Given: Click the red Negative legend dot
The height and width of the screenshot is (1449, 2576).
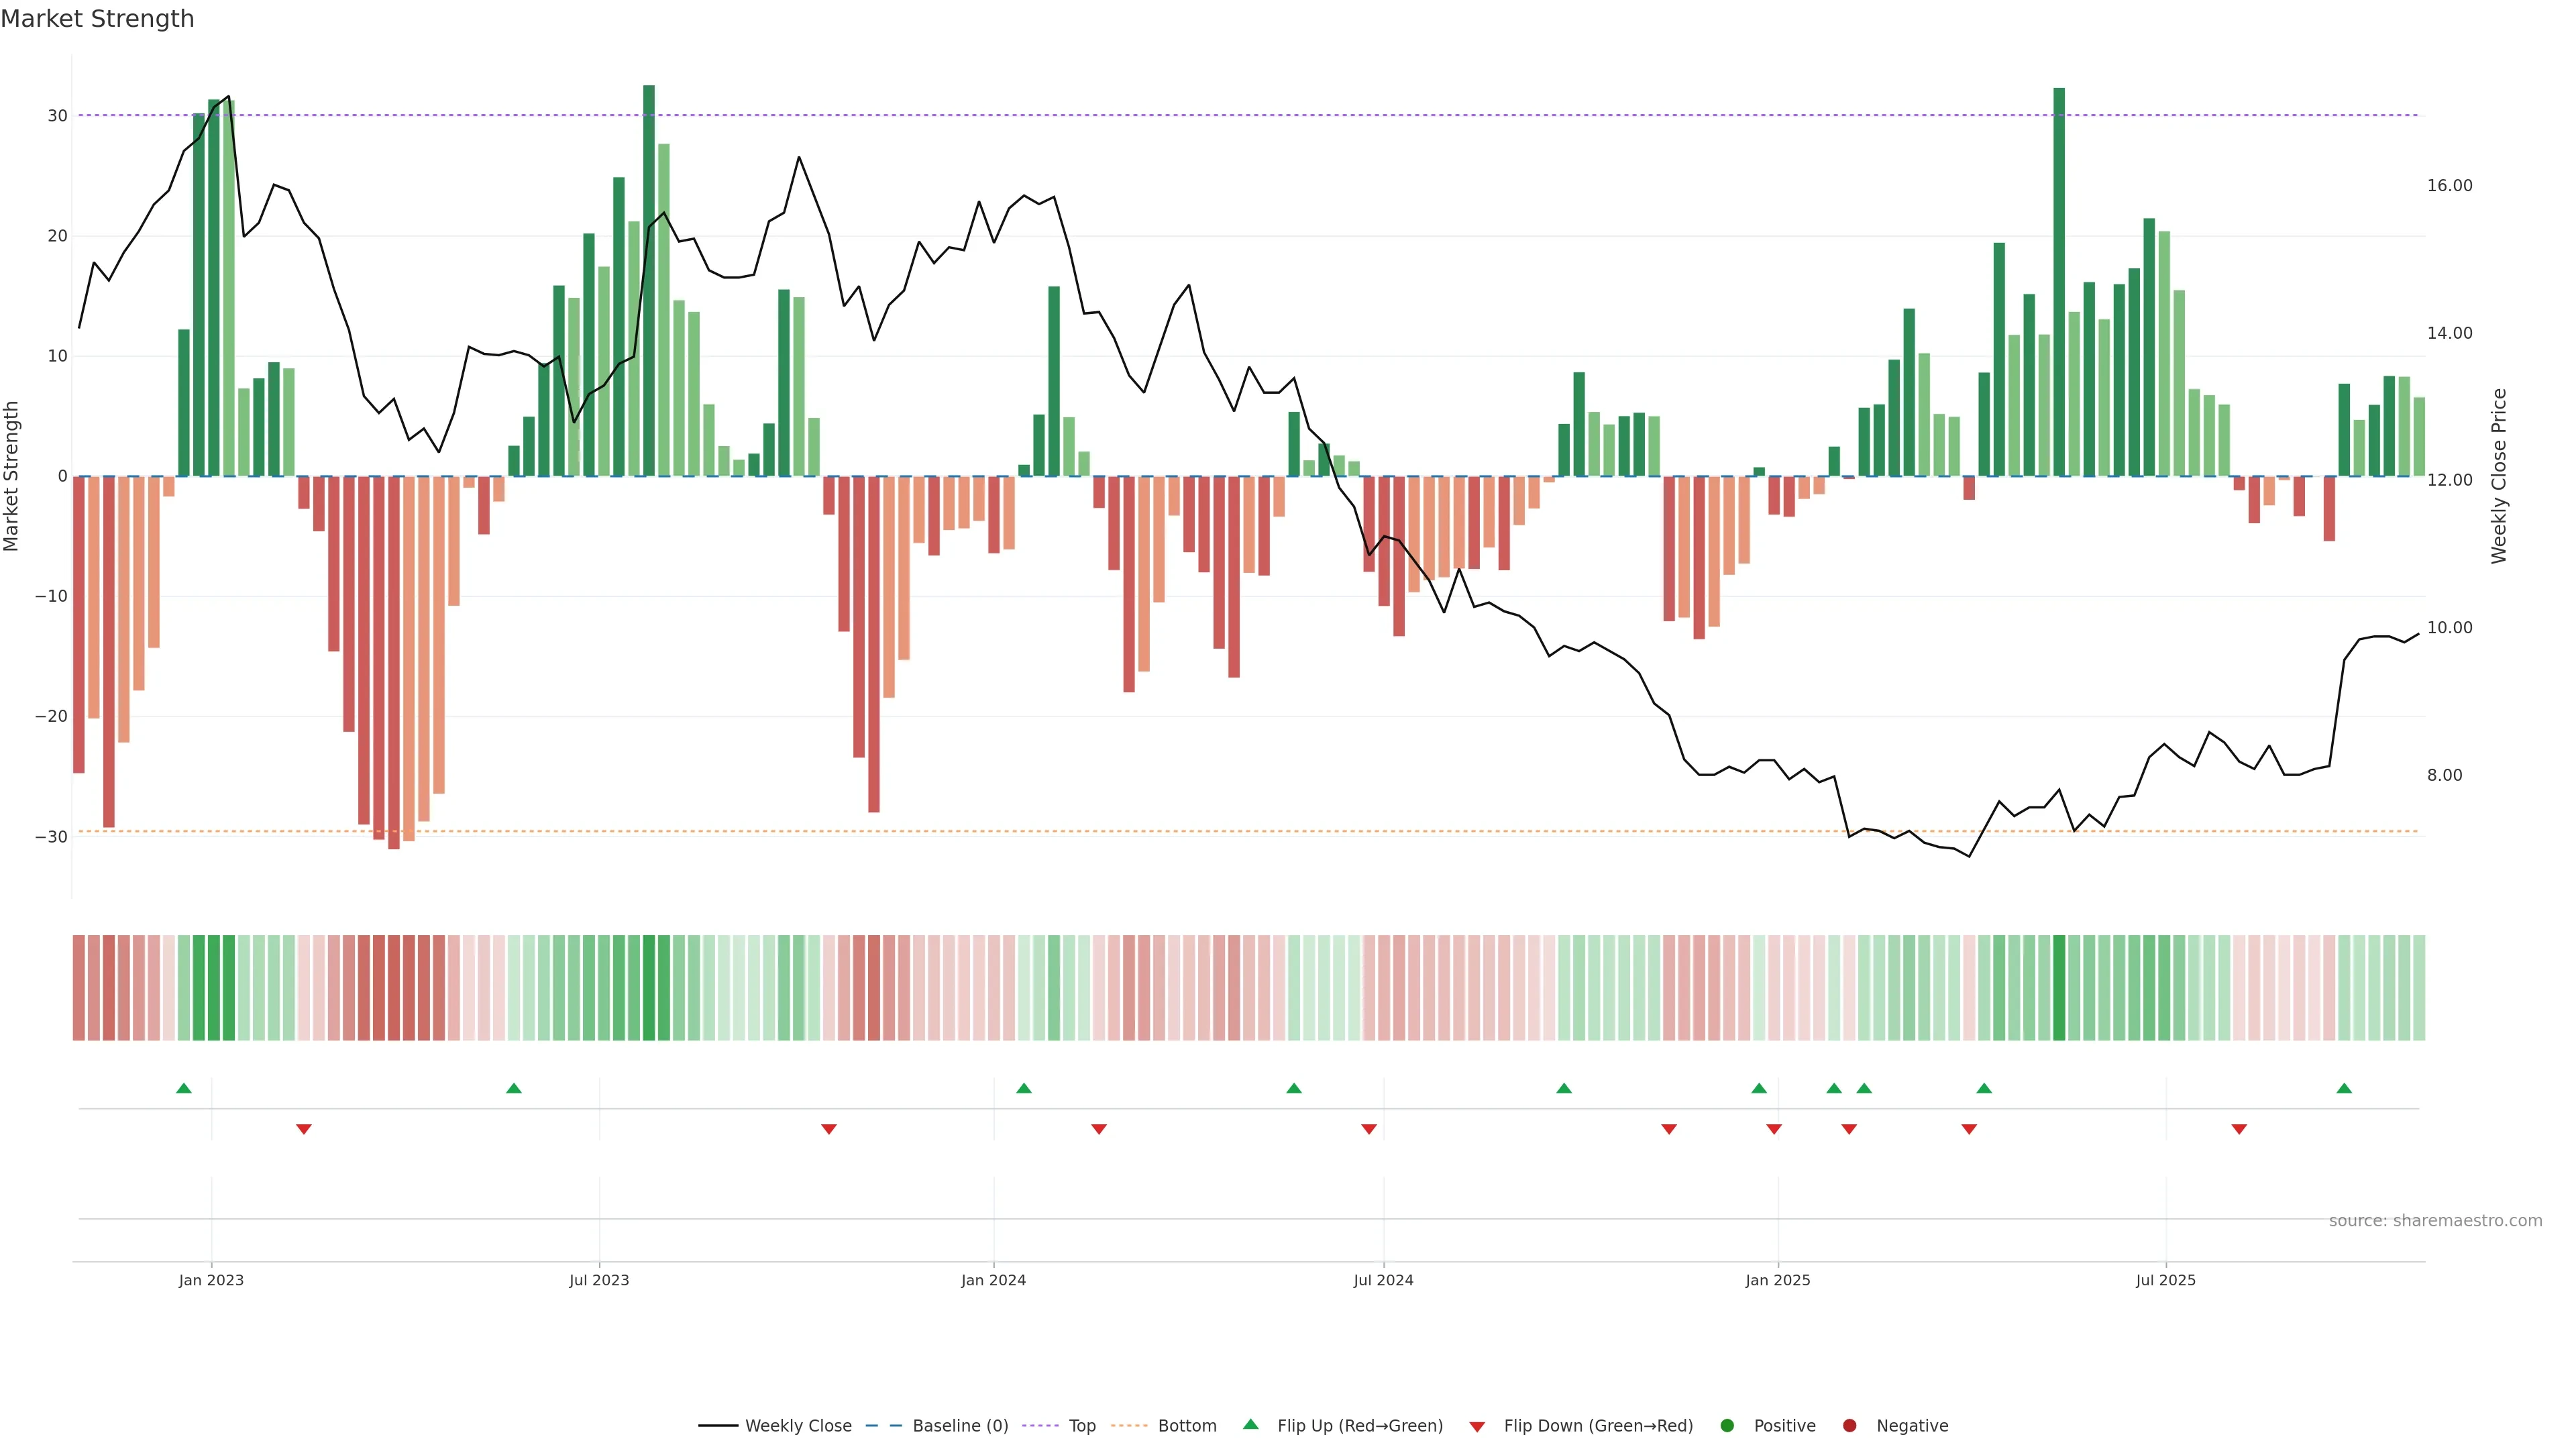Looking at the screenshot, I should point(1849,1425).
